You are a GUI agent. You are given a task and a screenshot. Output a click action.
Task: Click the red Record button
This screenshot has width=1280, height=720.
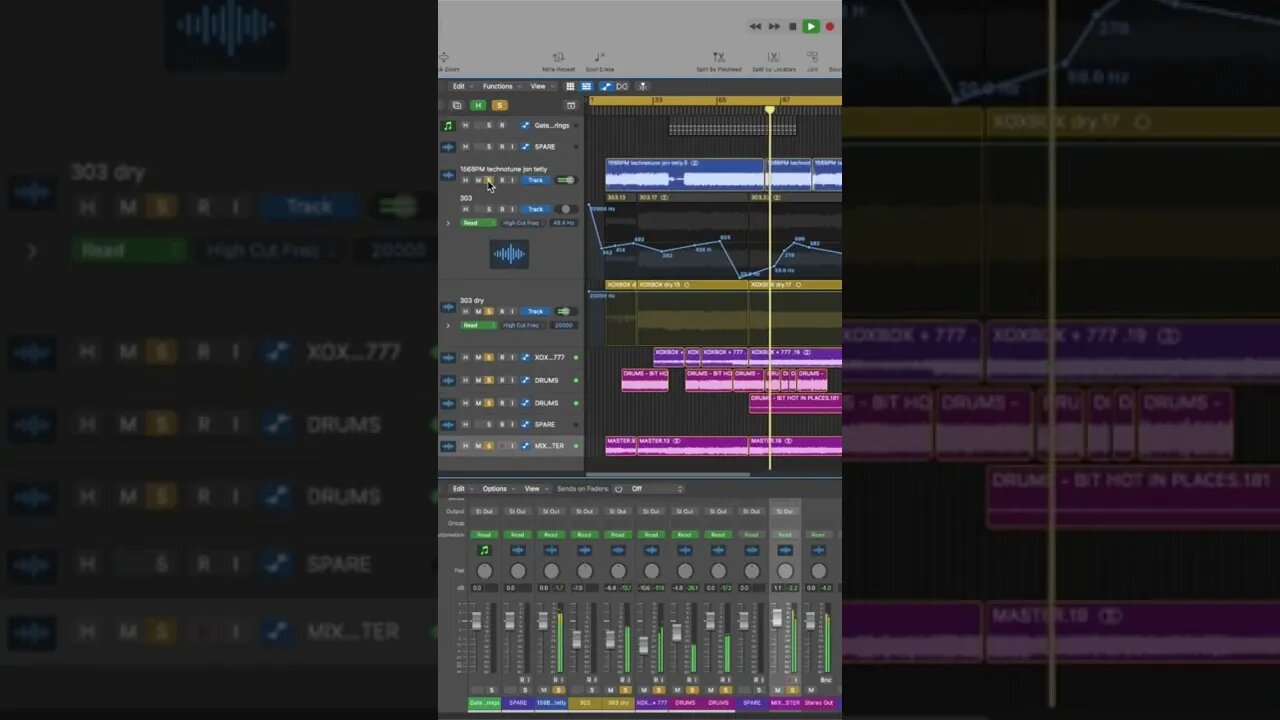click(830, 27)
